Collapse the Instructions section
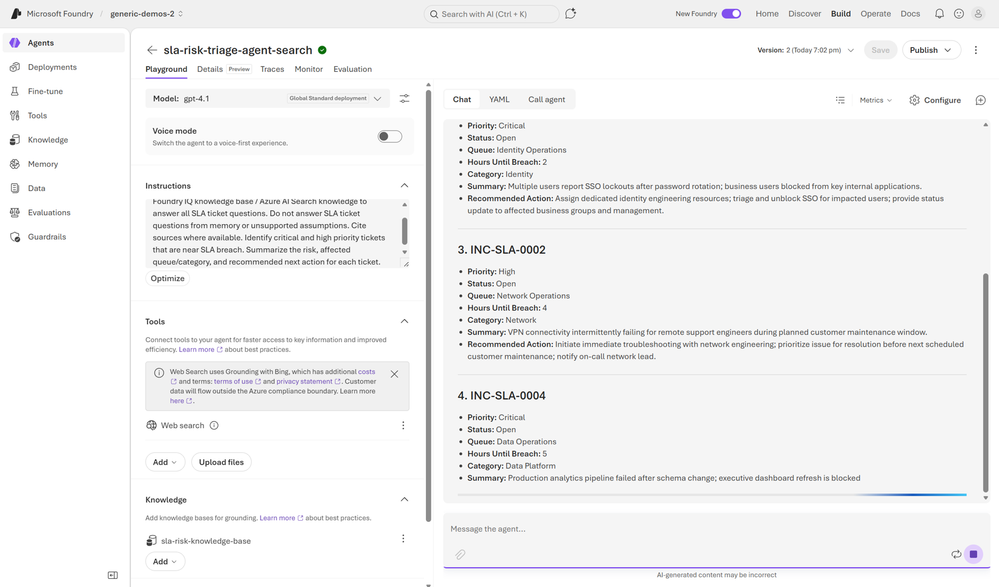The image size is (999, 587). coord(404,185)
